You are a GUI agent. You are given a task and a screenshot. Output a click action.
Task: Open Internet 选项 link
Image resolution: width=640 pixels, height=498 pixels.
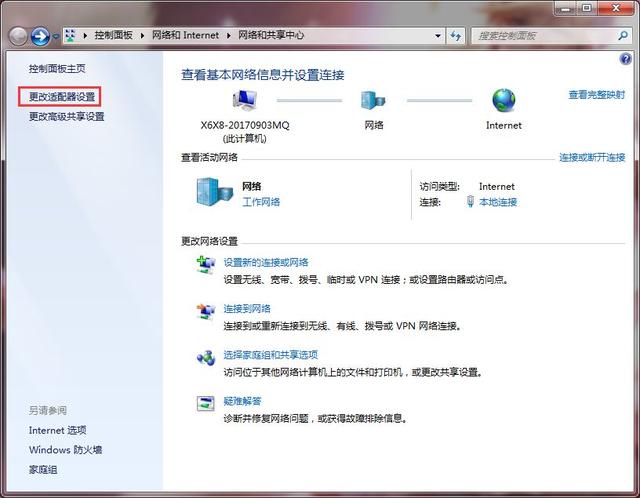click(x=58, y=430)
